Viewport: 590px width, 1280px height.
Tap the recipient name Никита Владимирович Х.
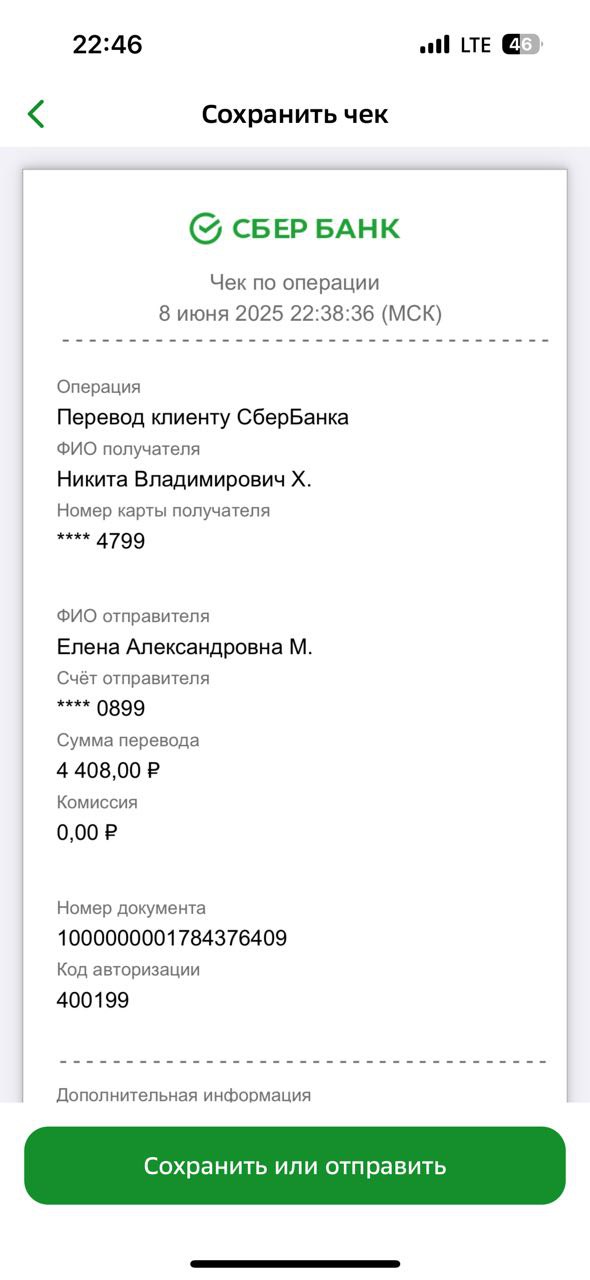[x=184, y=479]
